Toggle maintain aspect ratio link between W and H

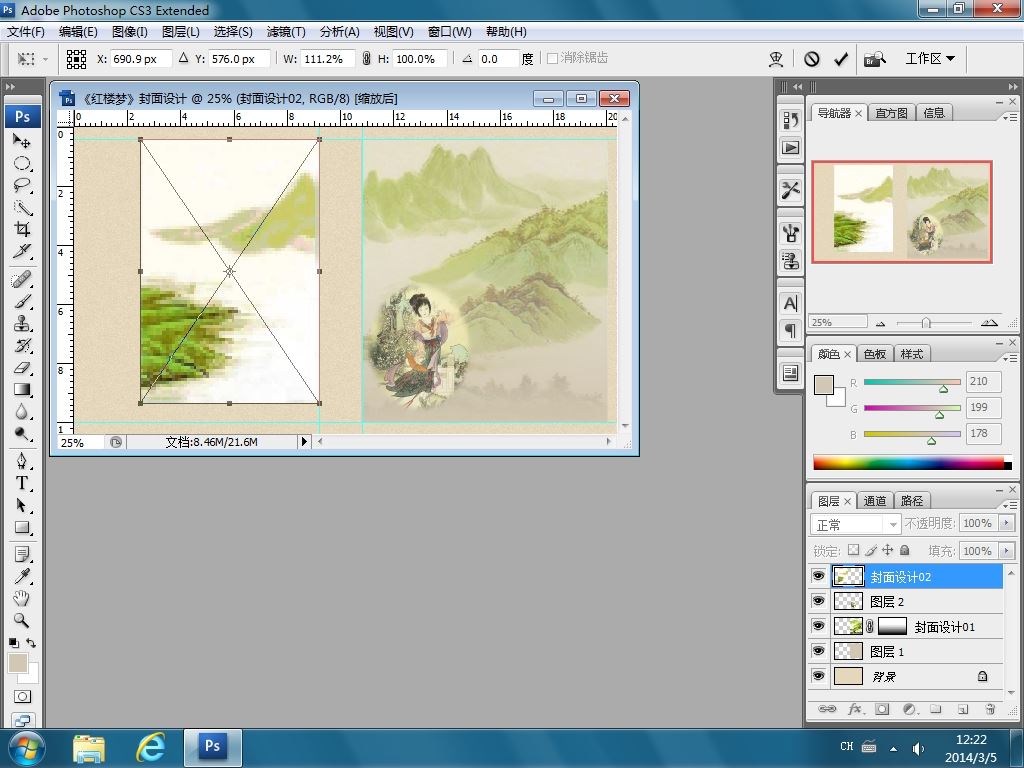point(366,59)
